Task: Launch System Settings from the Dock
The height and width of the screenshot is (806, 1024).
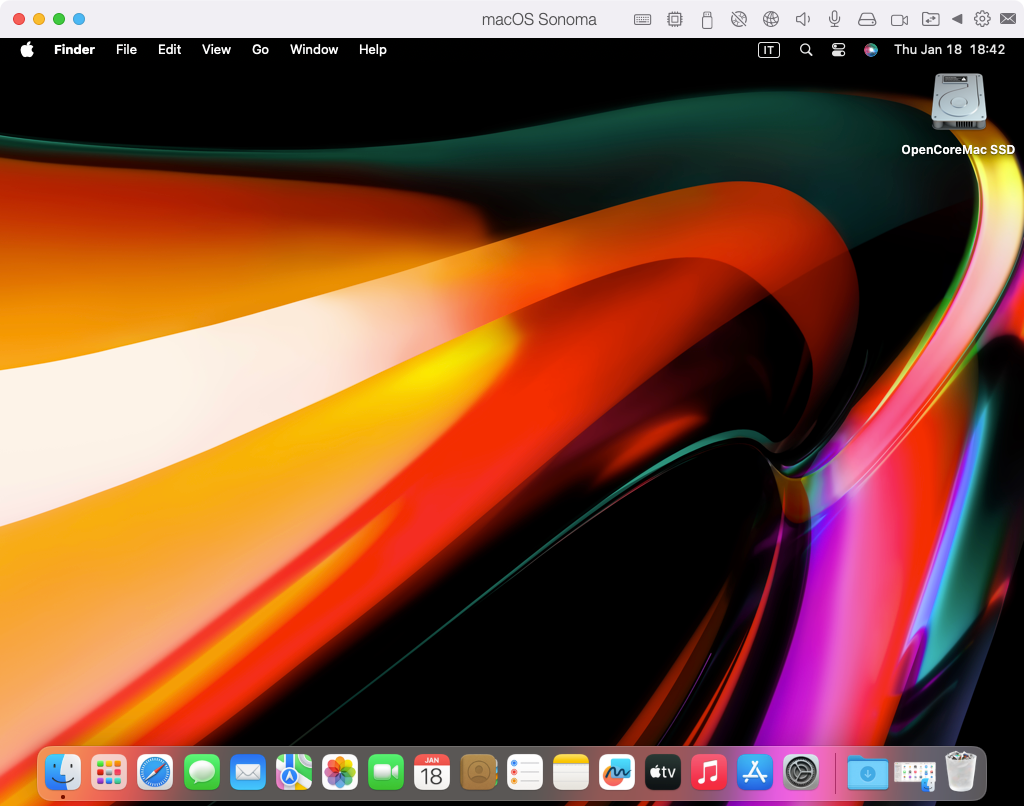Action: click(x=801, y=772)
